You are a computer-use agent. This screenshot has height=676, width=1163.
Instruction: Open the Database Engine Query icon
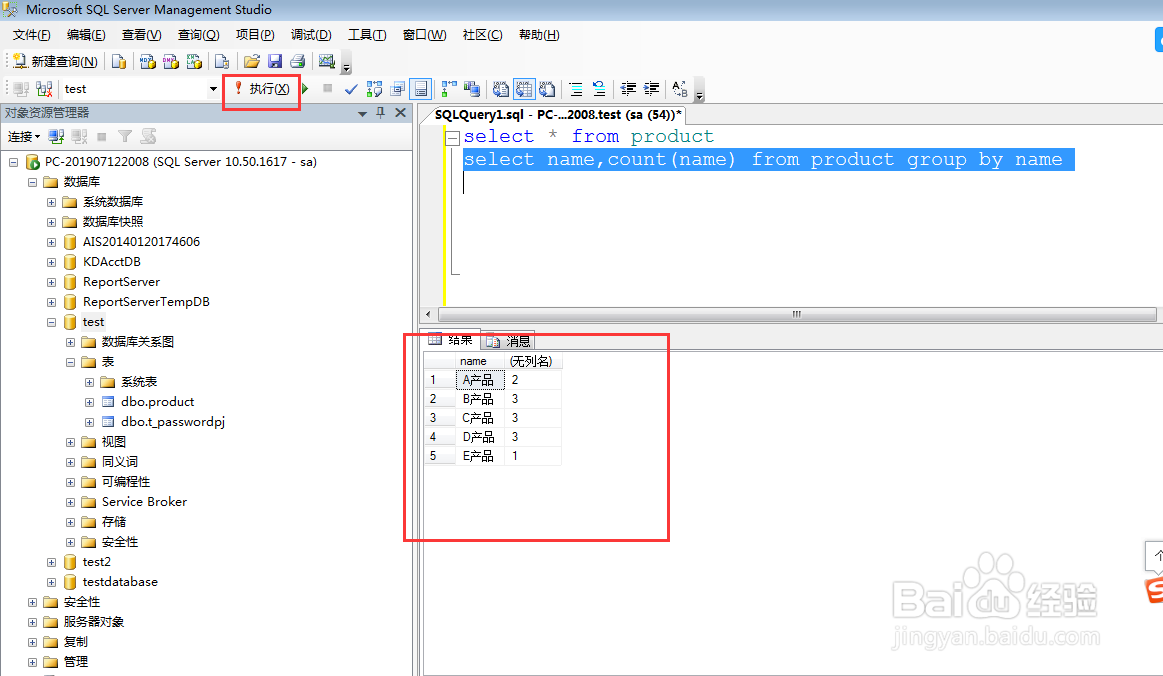click(x=119, y=62)
